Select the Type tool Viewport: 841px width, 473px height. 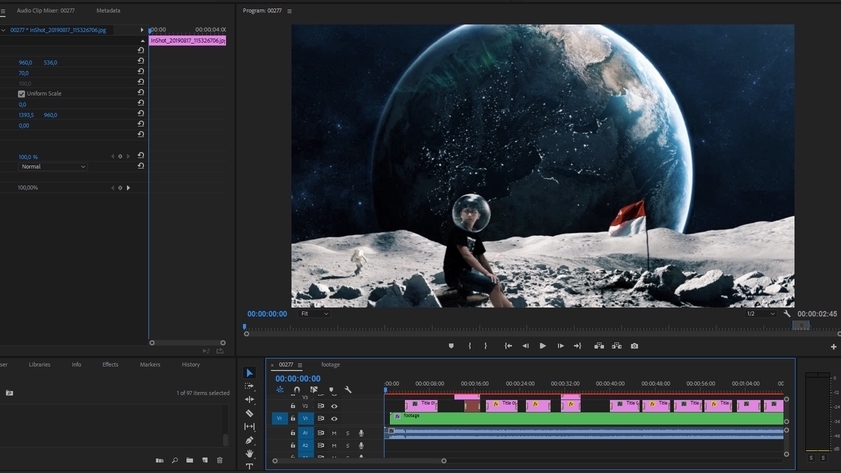click(249, 467)
